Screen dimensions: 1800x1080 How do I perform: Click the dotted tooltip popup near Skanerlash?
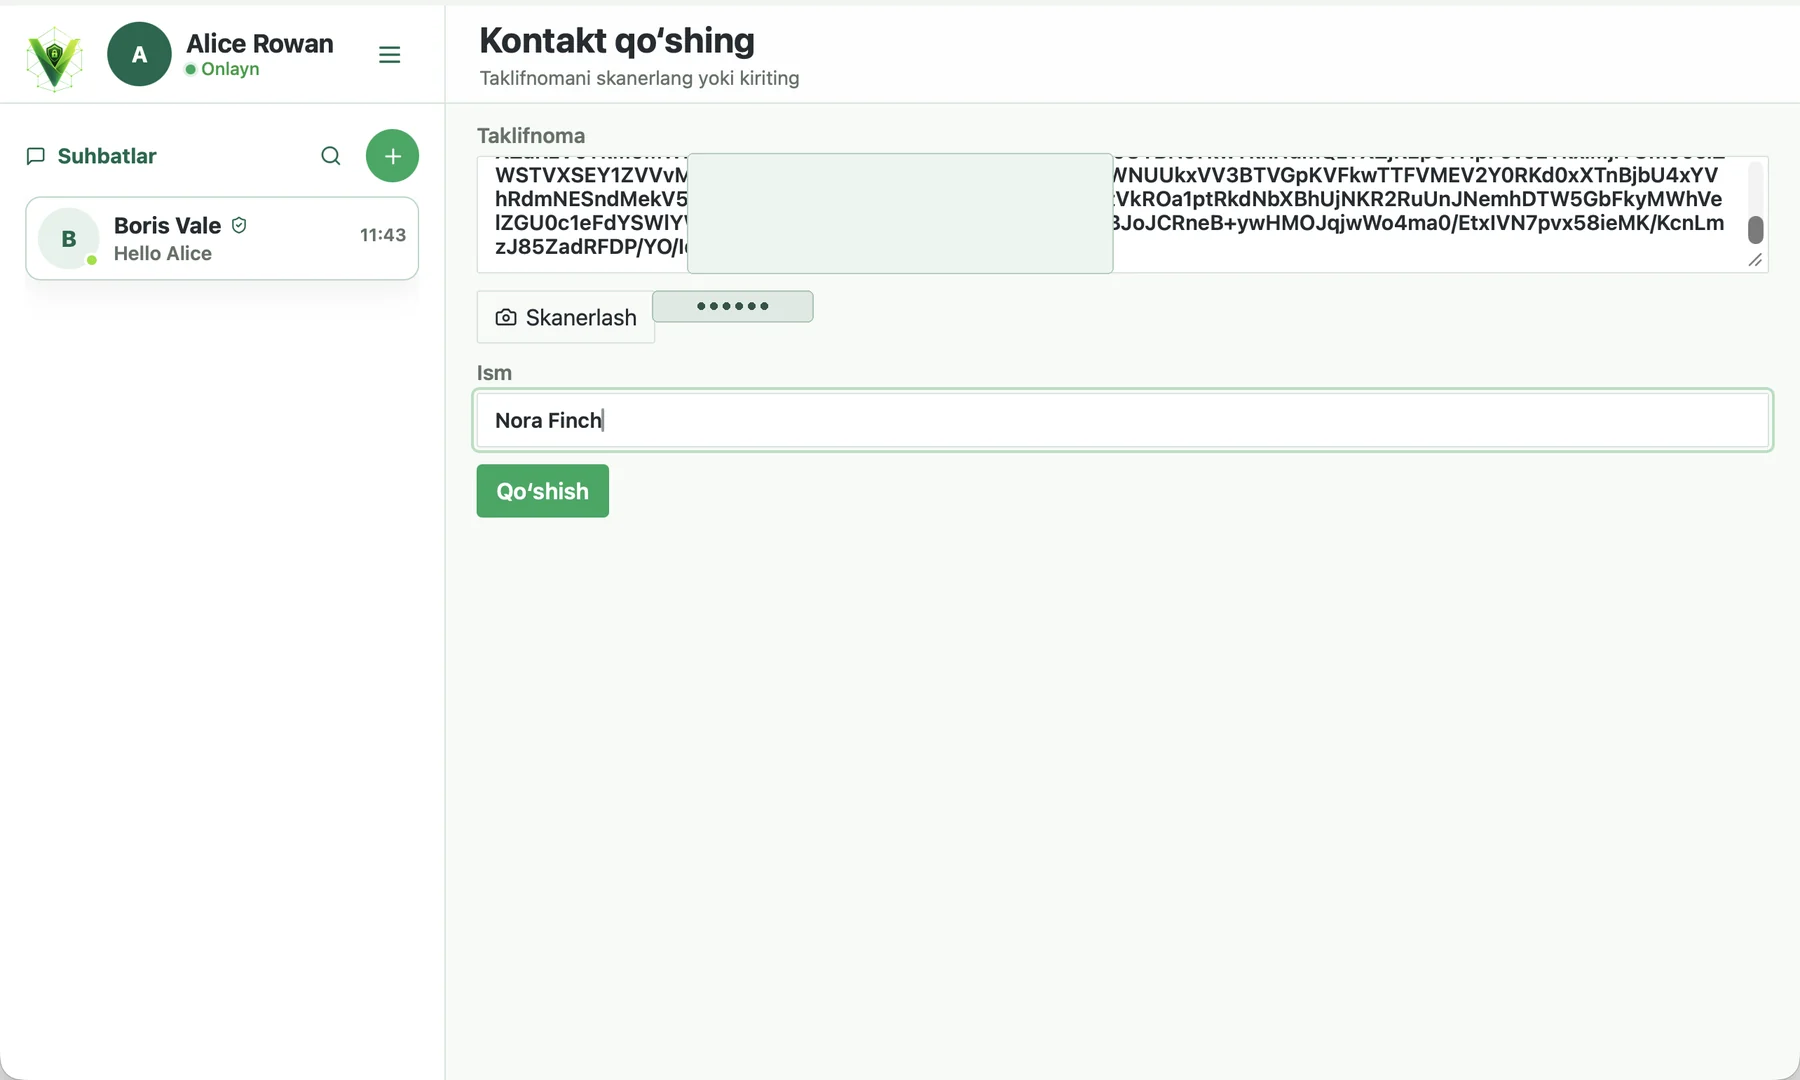coord(733,306)
